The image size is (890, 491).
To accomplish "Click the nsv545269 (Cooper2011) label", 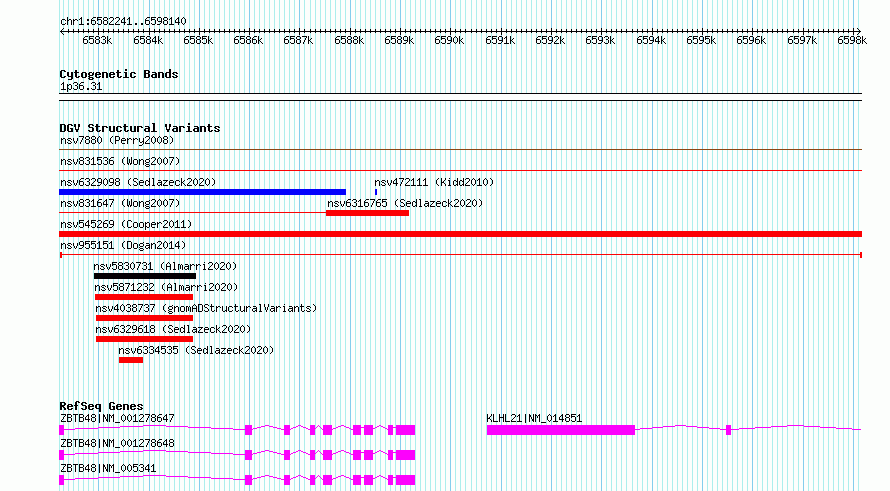I will 126,224.
